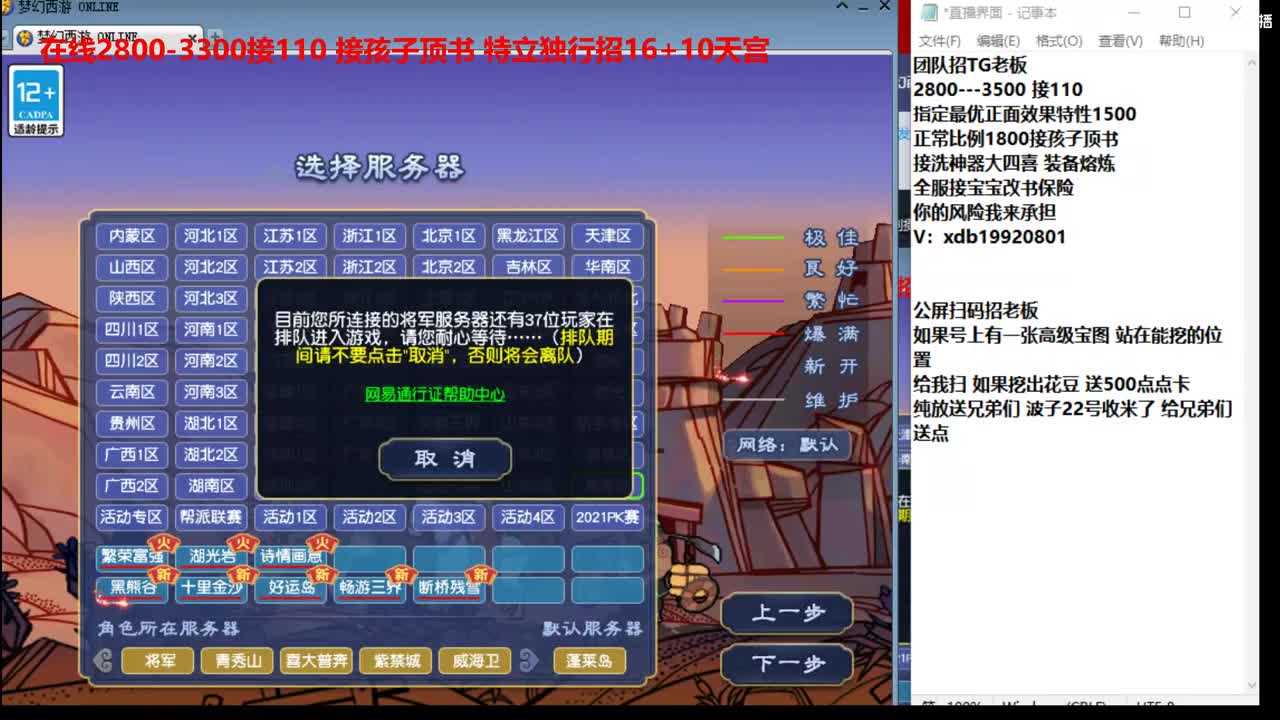Select the 活动1区 region

click(x=290, y=517)
